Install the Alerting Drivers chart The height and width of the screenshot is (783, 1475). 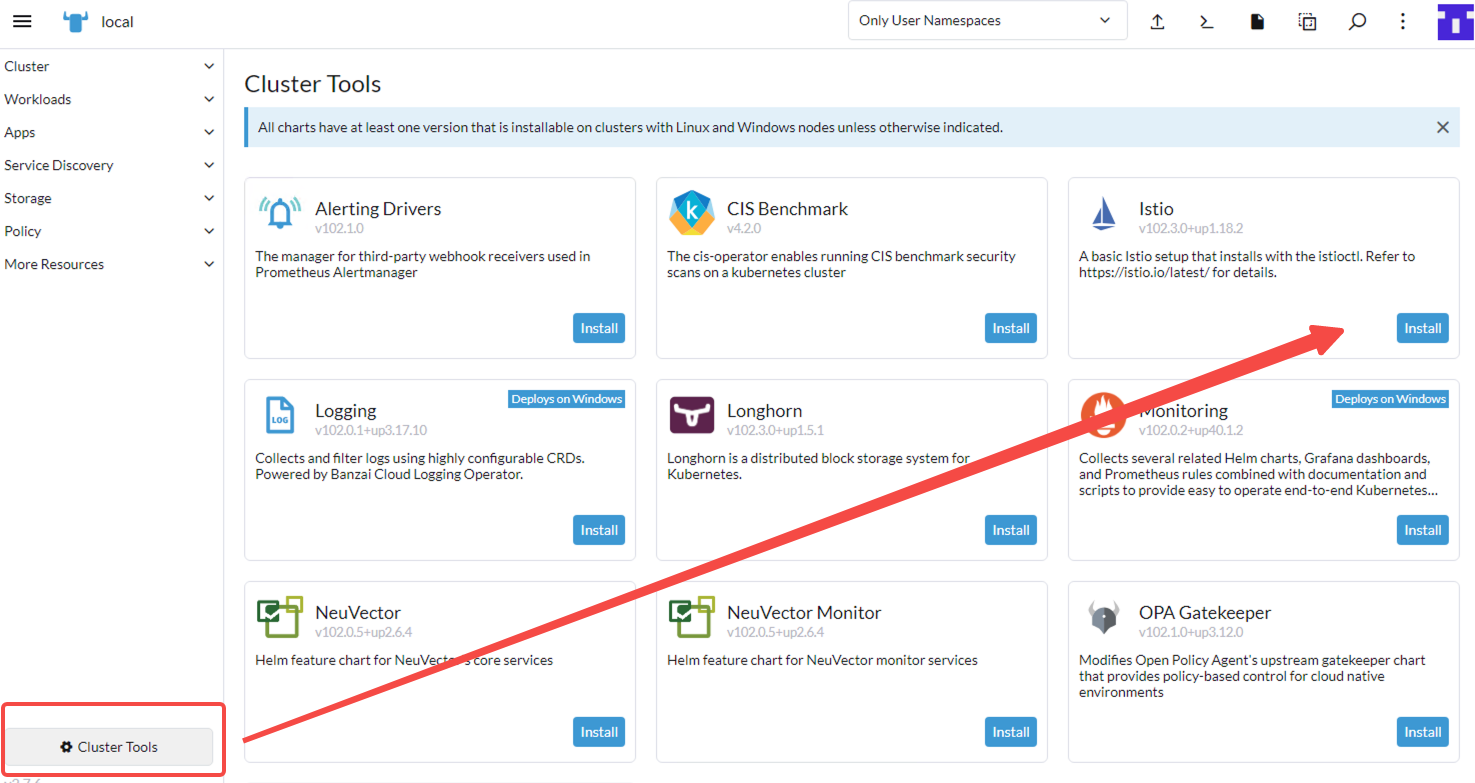(599, 328)
